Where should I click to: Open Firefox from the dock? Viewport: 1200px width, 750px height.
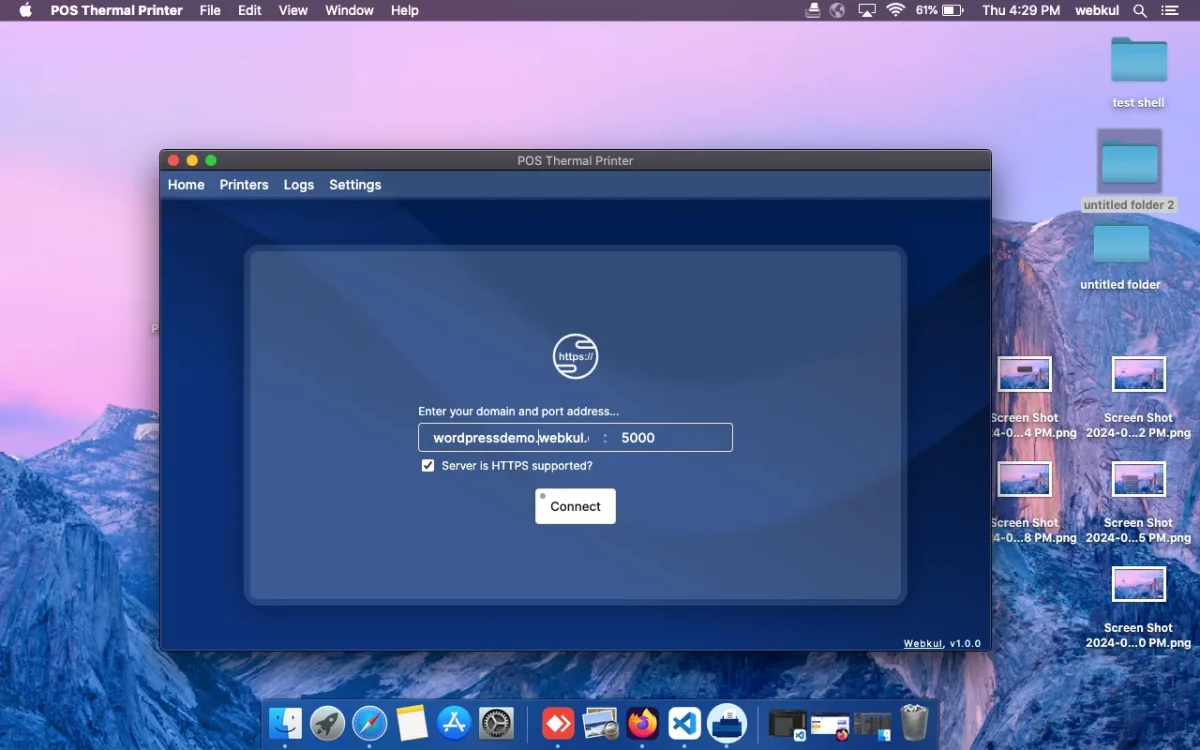point(643,722)
